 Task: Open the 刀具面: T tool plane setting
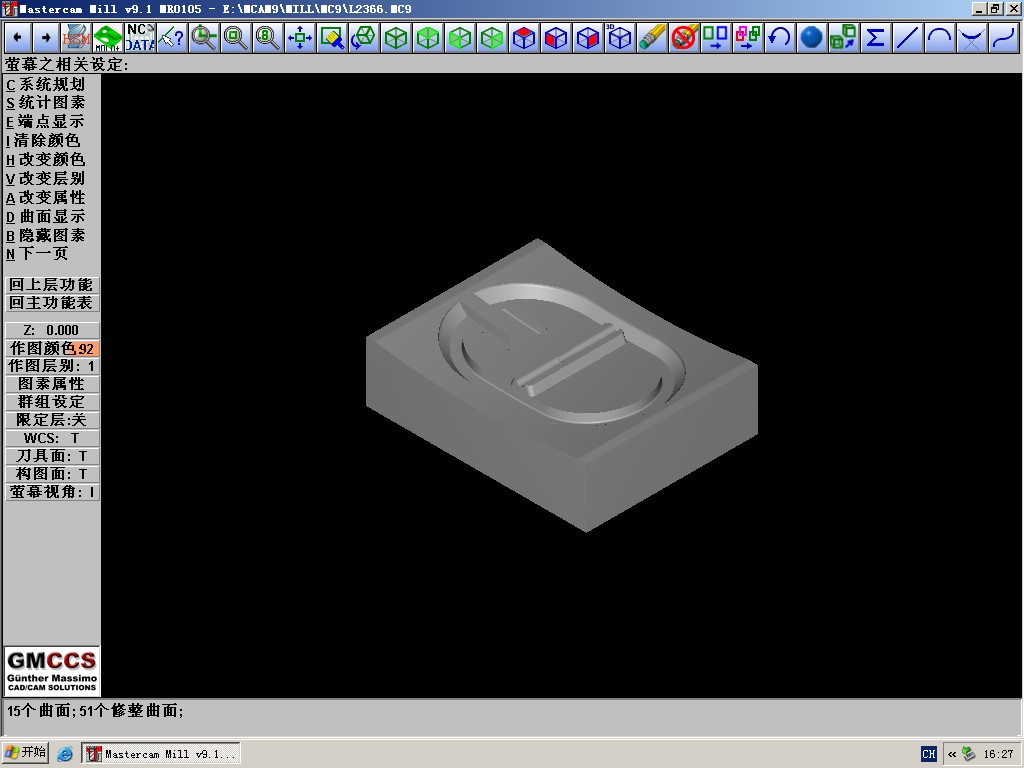pos(52,456)
